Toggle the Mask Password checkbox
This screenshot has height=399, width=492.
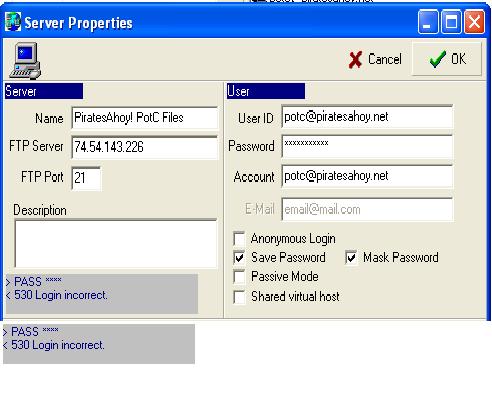[351, 258]
